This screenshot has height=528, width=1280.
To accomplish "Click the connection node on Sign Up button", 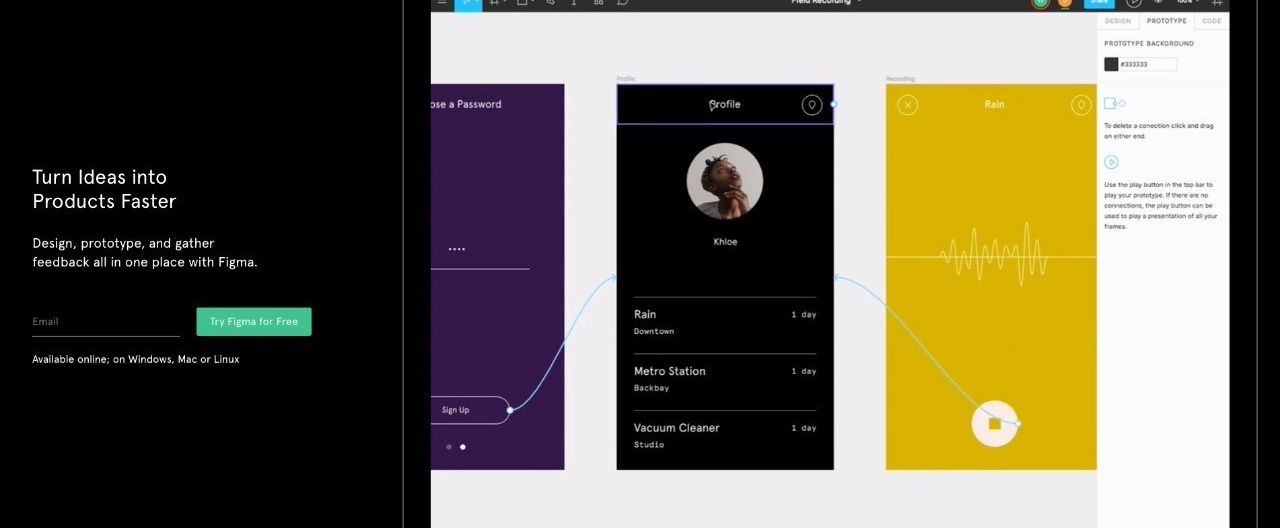I will 510,410.
